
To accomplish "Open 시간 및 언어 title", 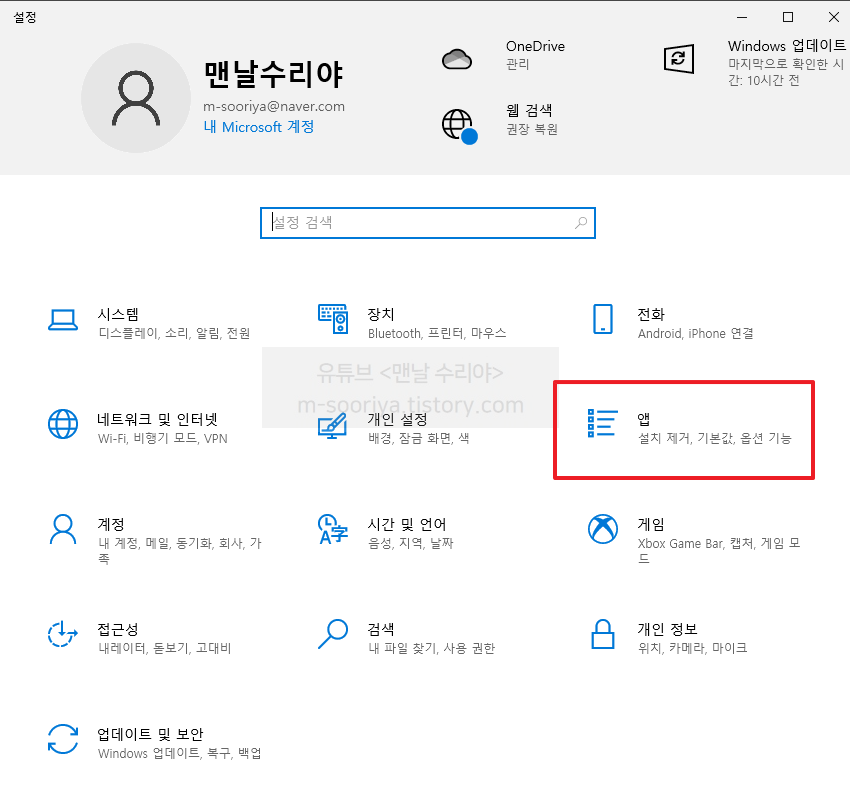I will coord(407,524).
